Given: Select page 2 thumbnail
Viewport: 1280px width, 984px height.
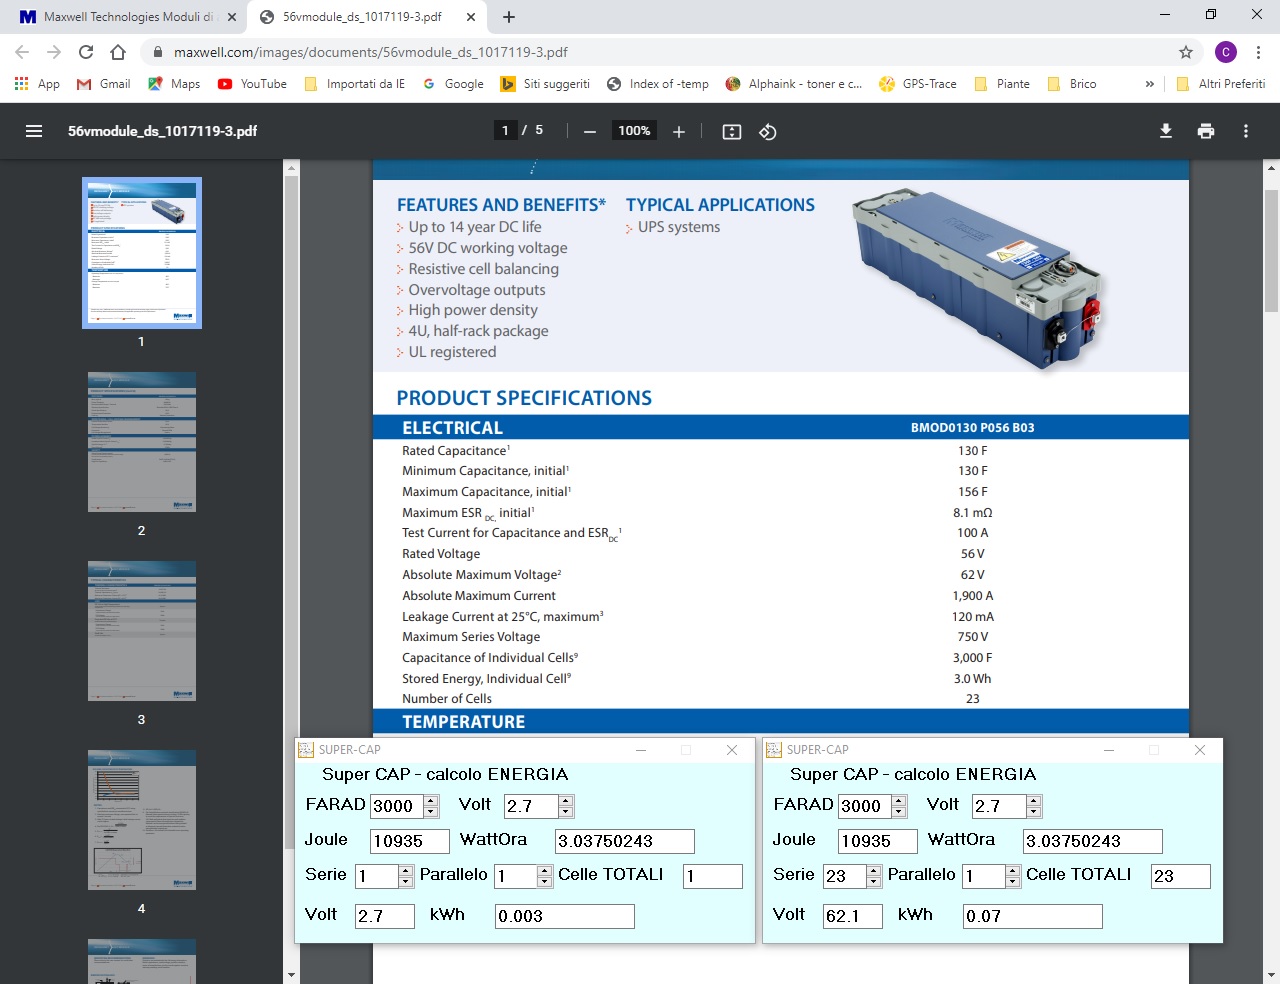Looking at the screenshot, I should tap(142, 442).
